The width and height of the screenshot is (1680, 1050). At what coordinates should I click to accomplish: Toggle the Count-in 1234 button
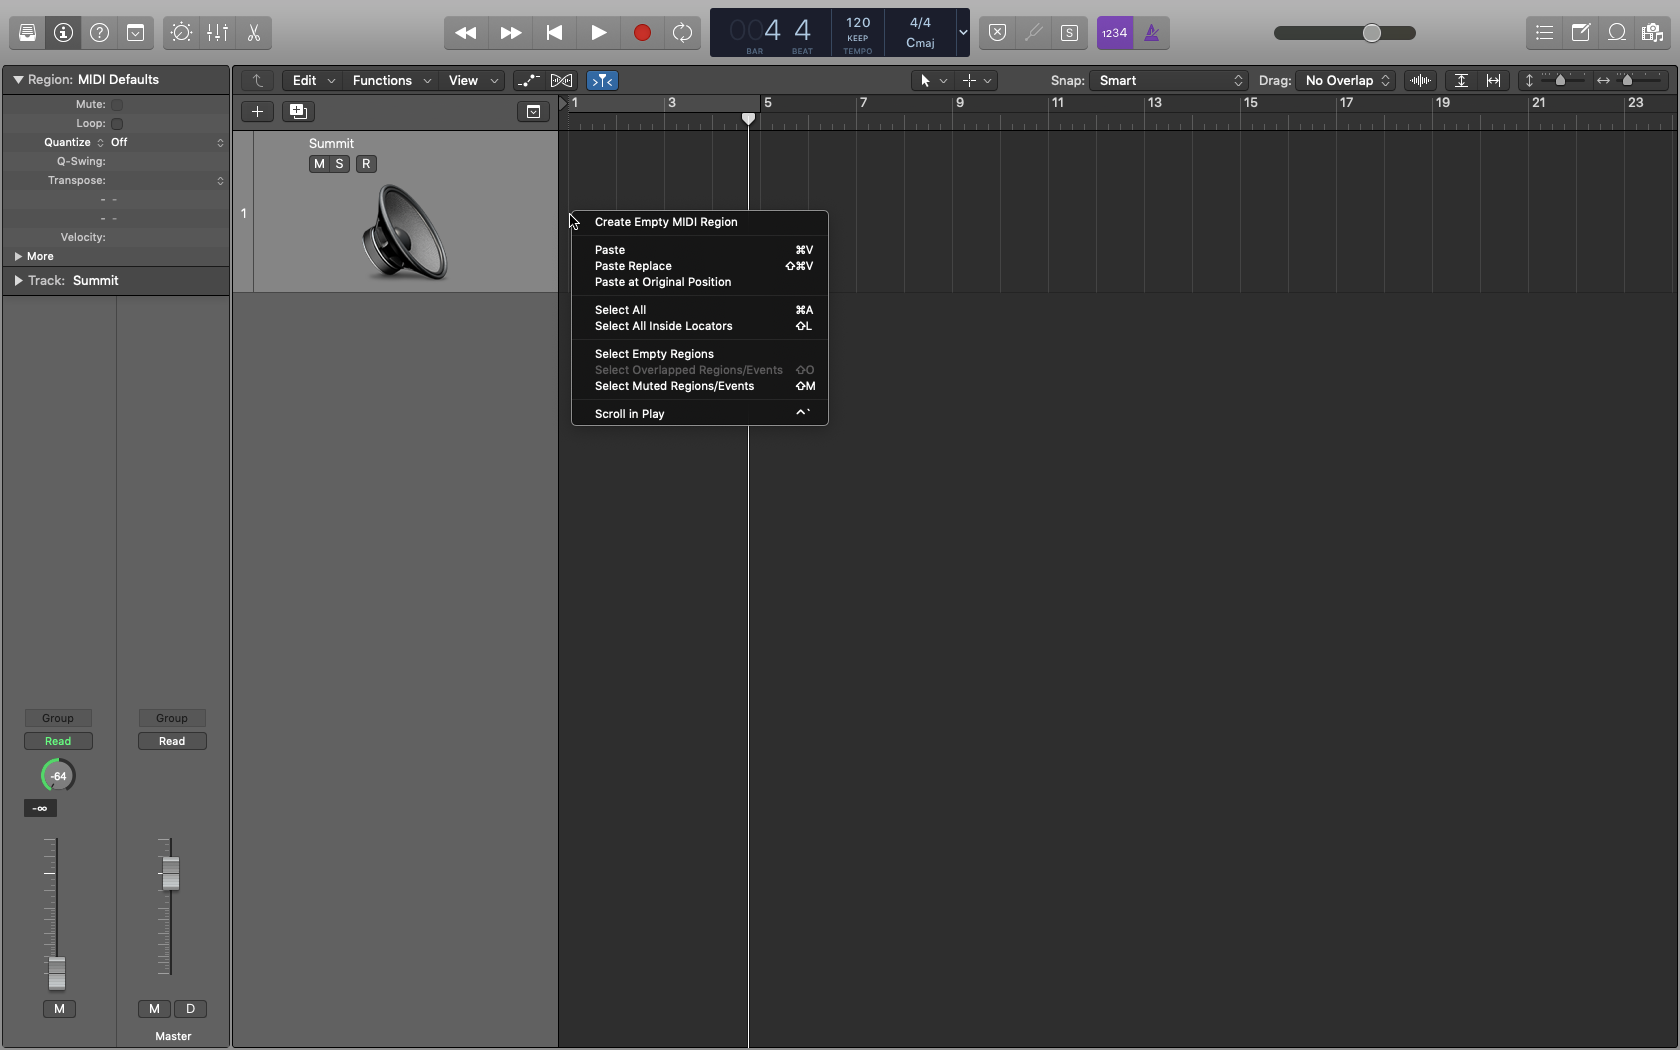(x=1114, y=33)
